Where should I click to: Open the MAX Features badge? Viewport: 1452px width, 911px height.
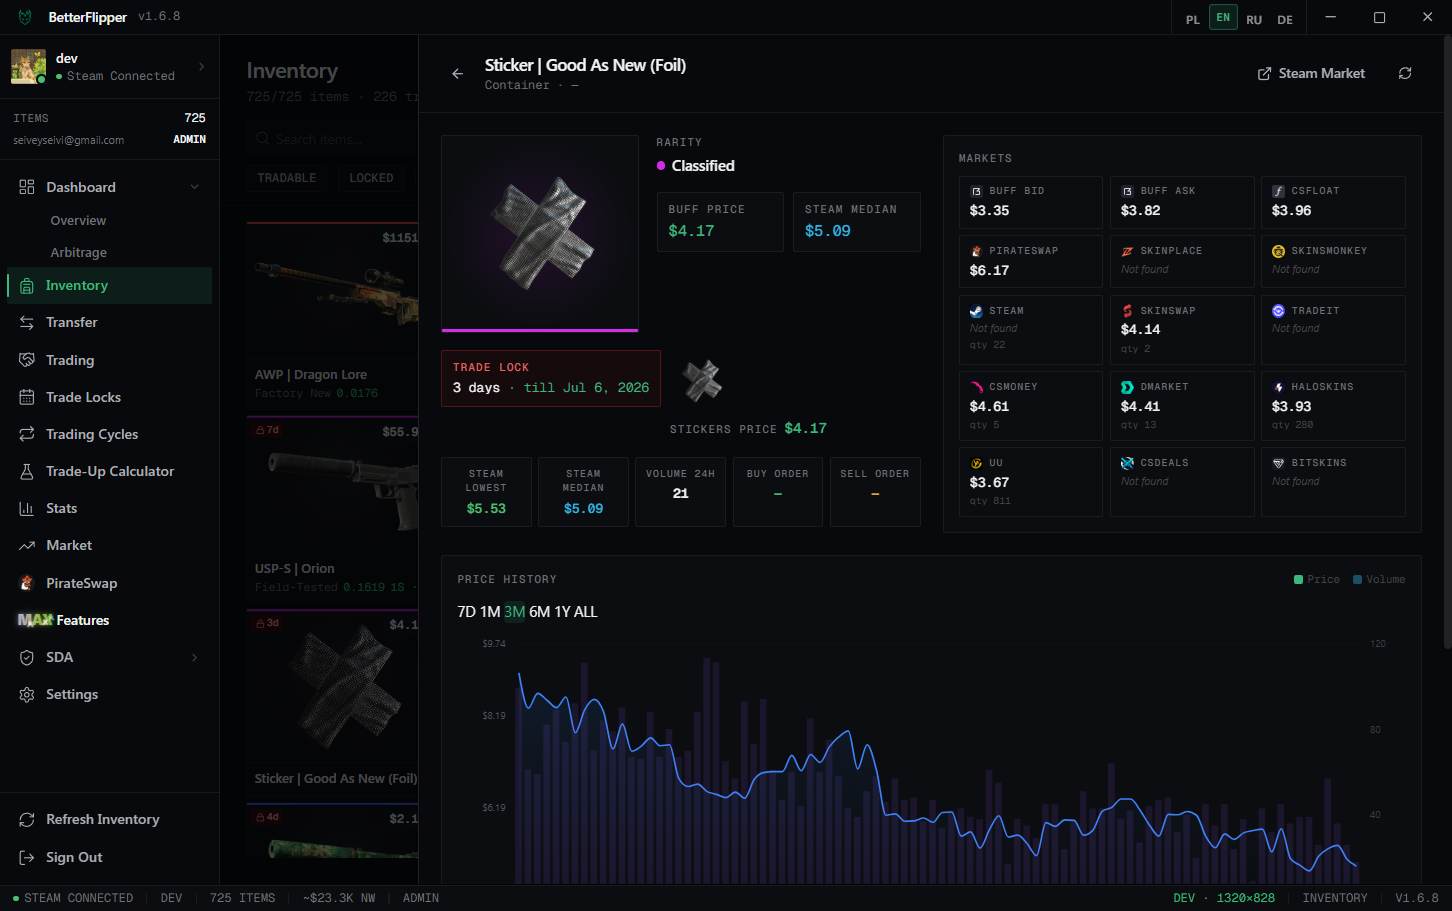tap(35, 620)
